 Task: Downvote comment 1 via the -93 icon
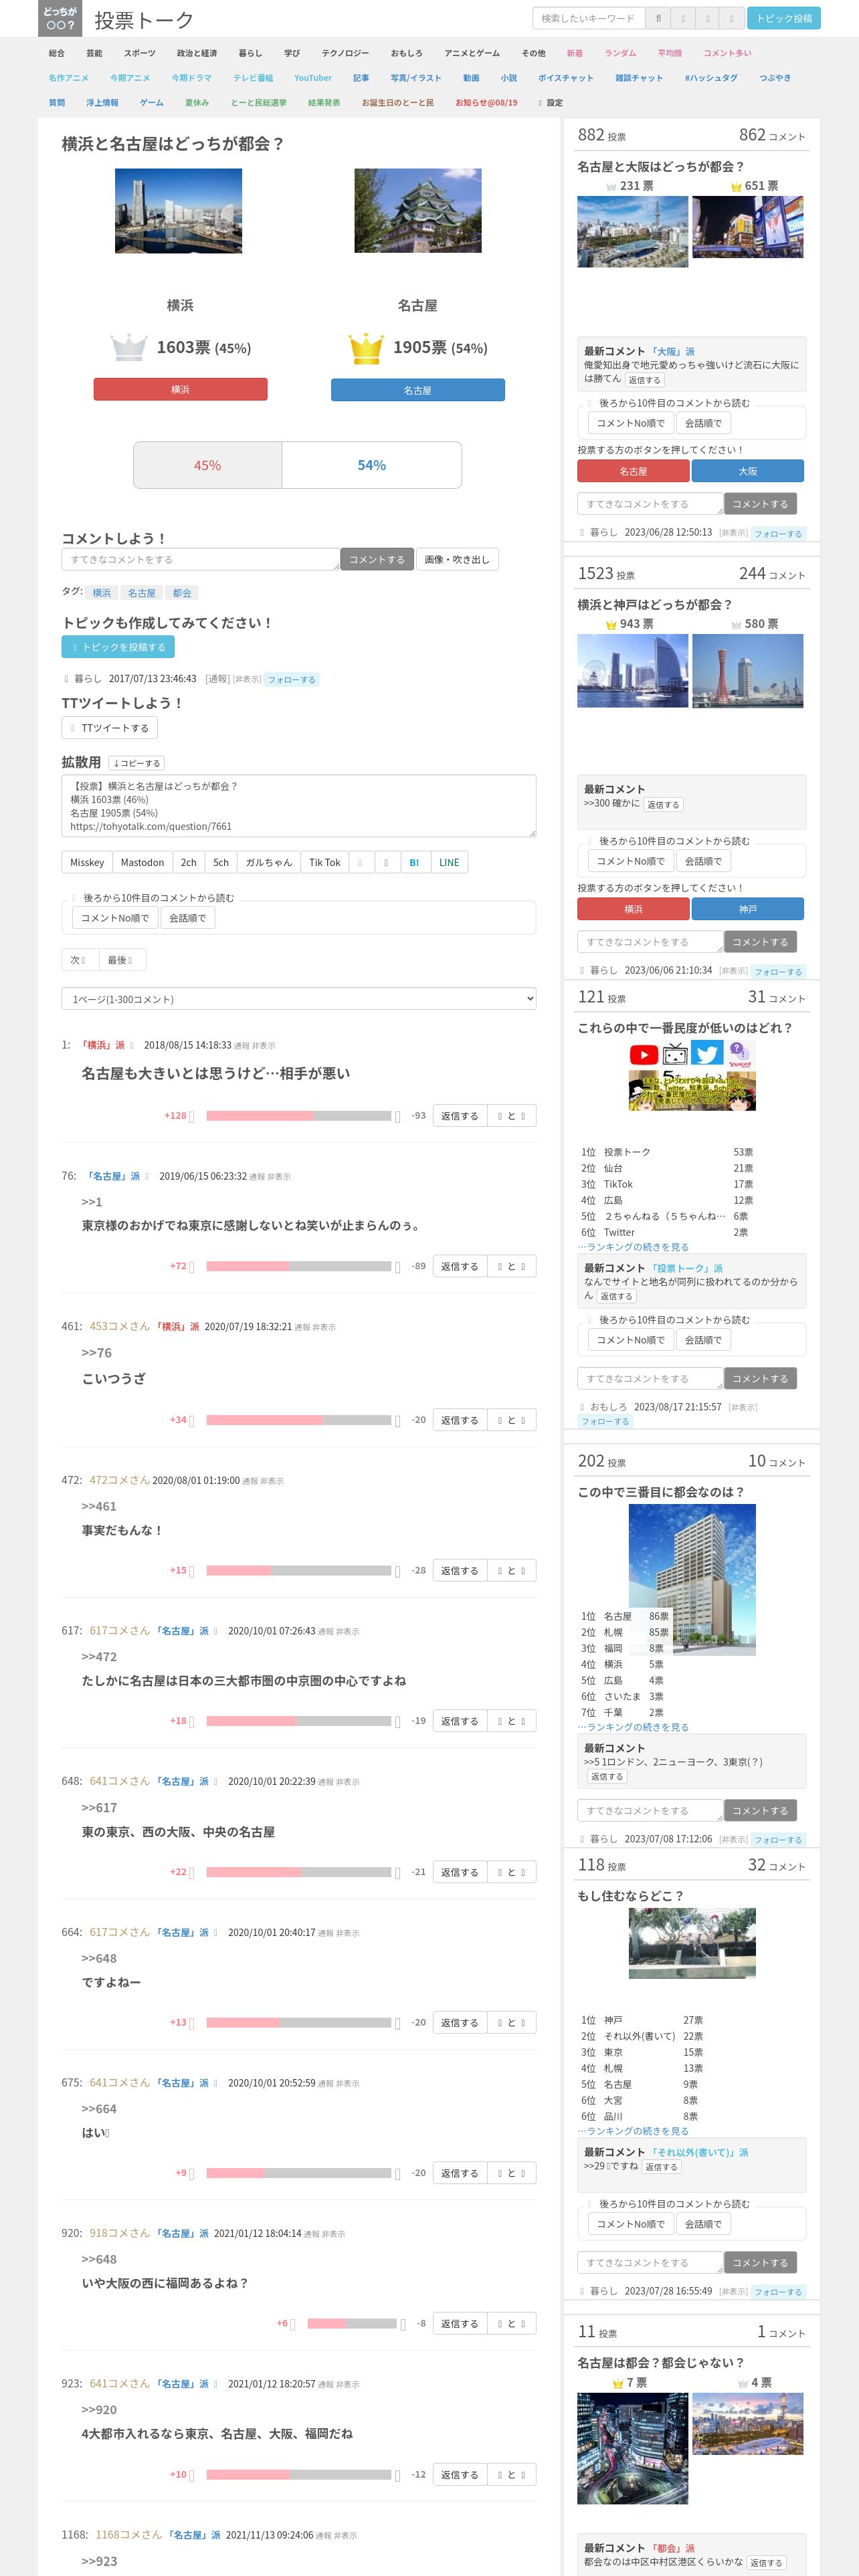tap(398, 1116)
